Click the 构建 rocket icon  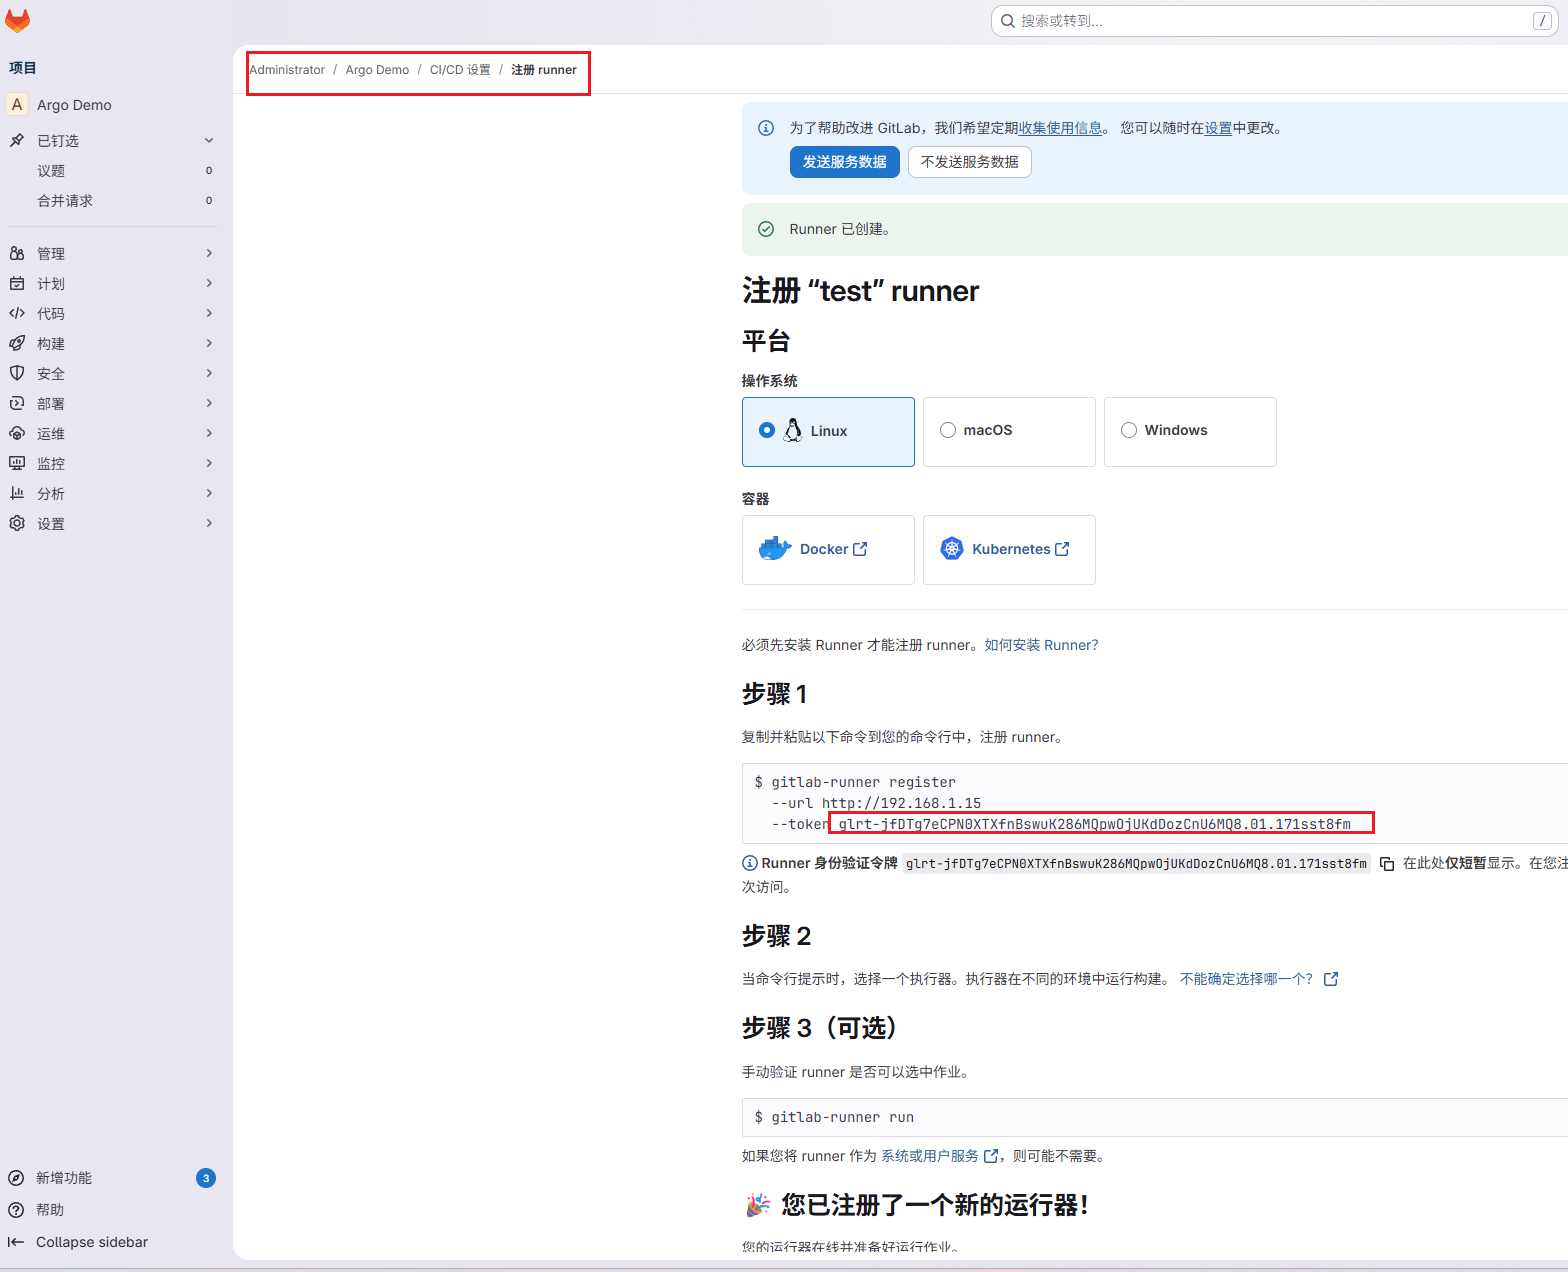[17, 343]
